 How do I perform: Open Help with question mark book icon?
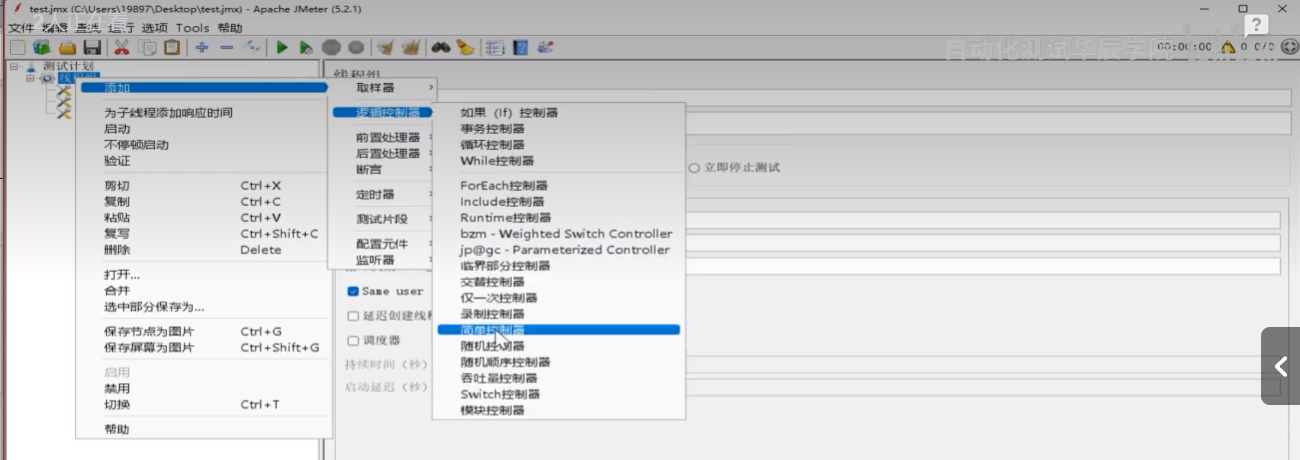coord(520,47)
